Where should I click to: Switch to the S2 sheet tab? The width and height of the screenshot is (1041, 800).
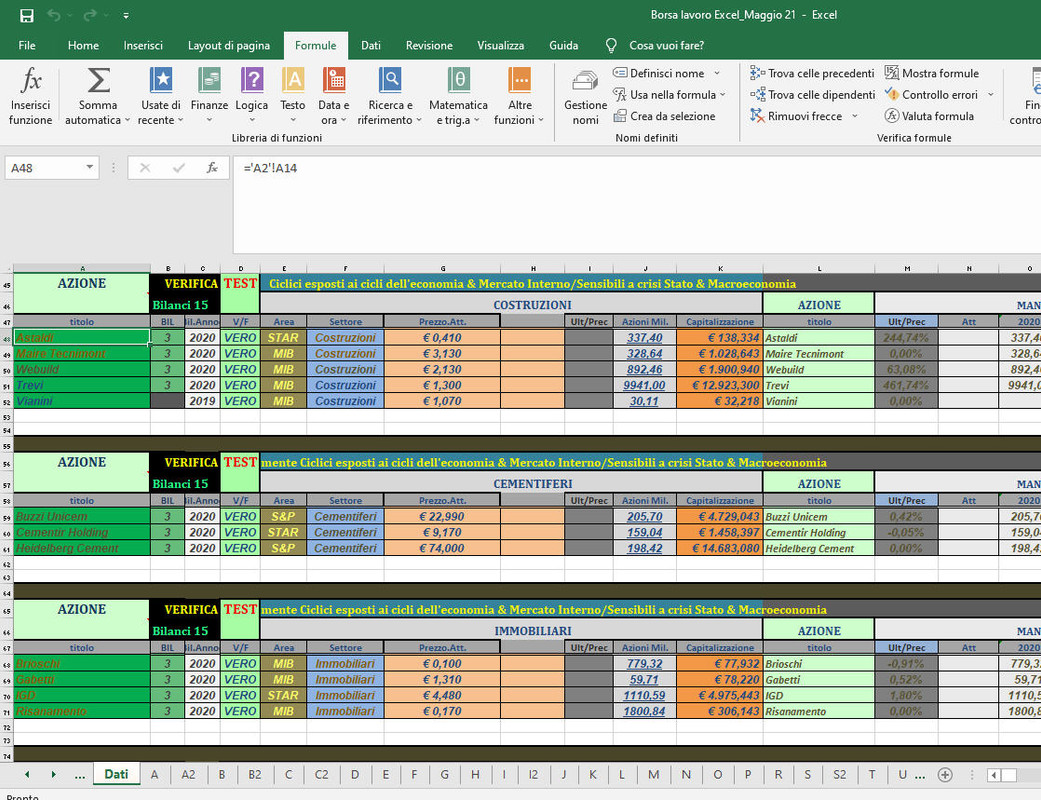click(x=839, y=775)
